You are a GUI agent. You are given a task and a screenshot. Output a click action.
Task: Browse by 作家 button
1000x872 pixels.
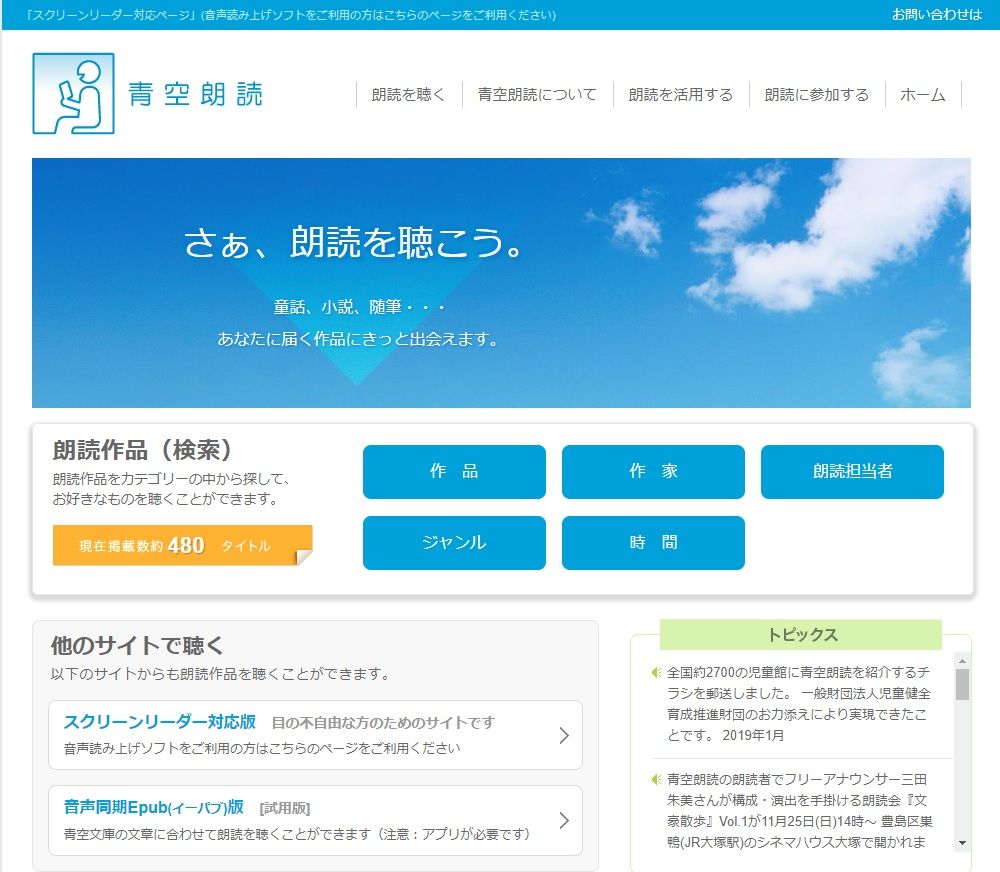click(653, 472)
